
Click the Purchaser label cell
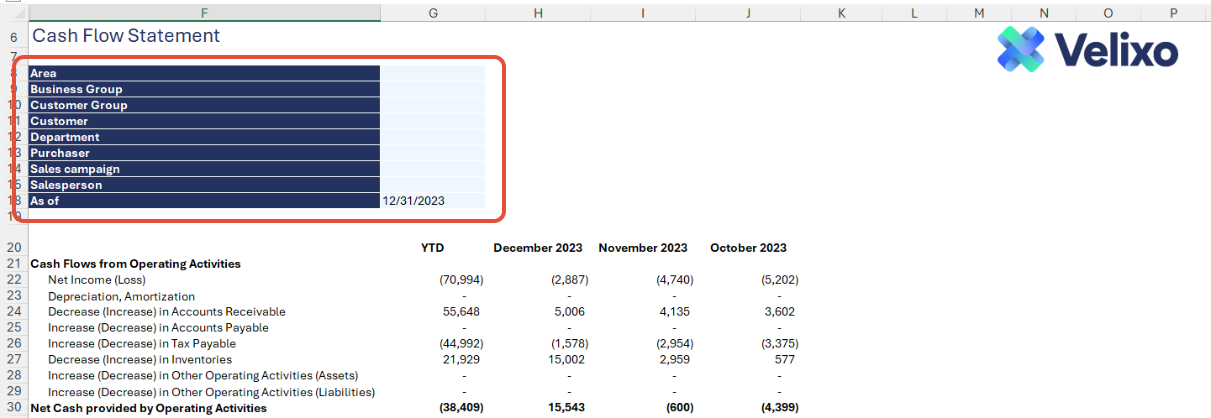click(204, 153)
